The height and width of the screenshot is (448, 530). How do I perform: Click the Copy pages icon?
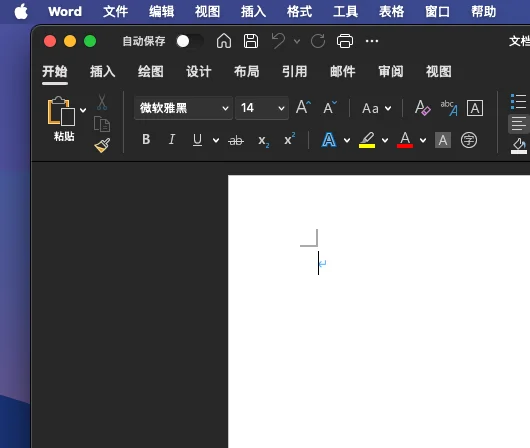pos(102,124)
